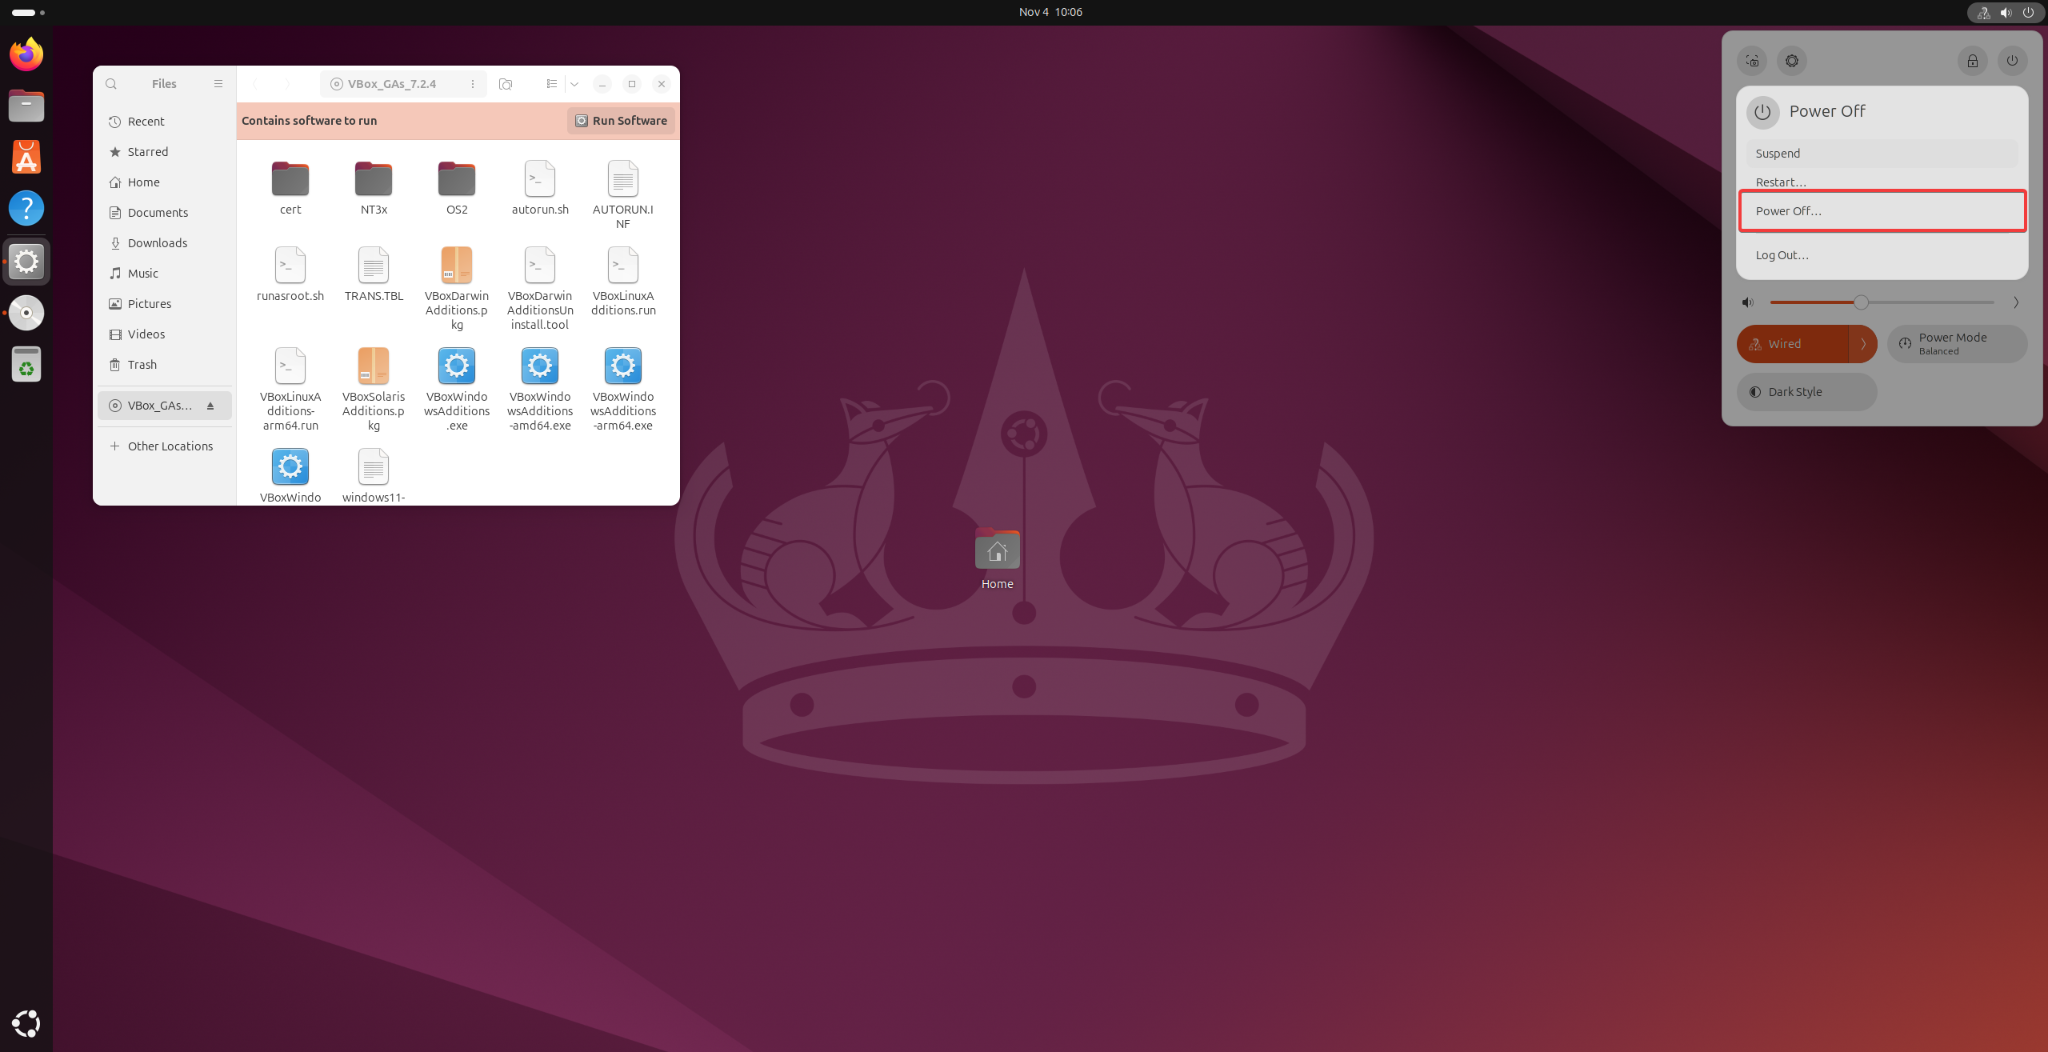Screen dimensions: 2048x1052
Task: Toggle the Power Mode Balanced button
Action: (x=1956, y=344)
